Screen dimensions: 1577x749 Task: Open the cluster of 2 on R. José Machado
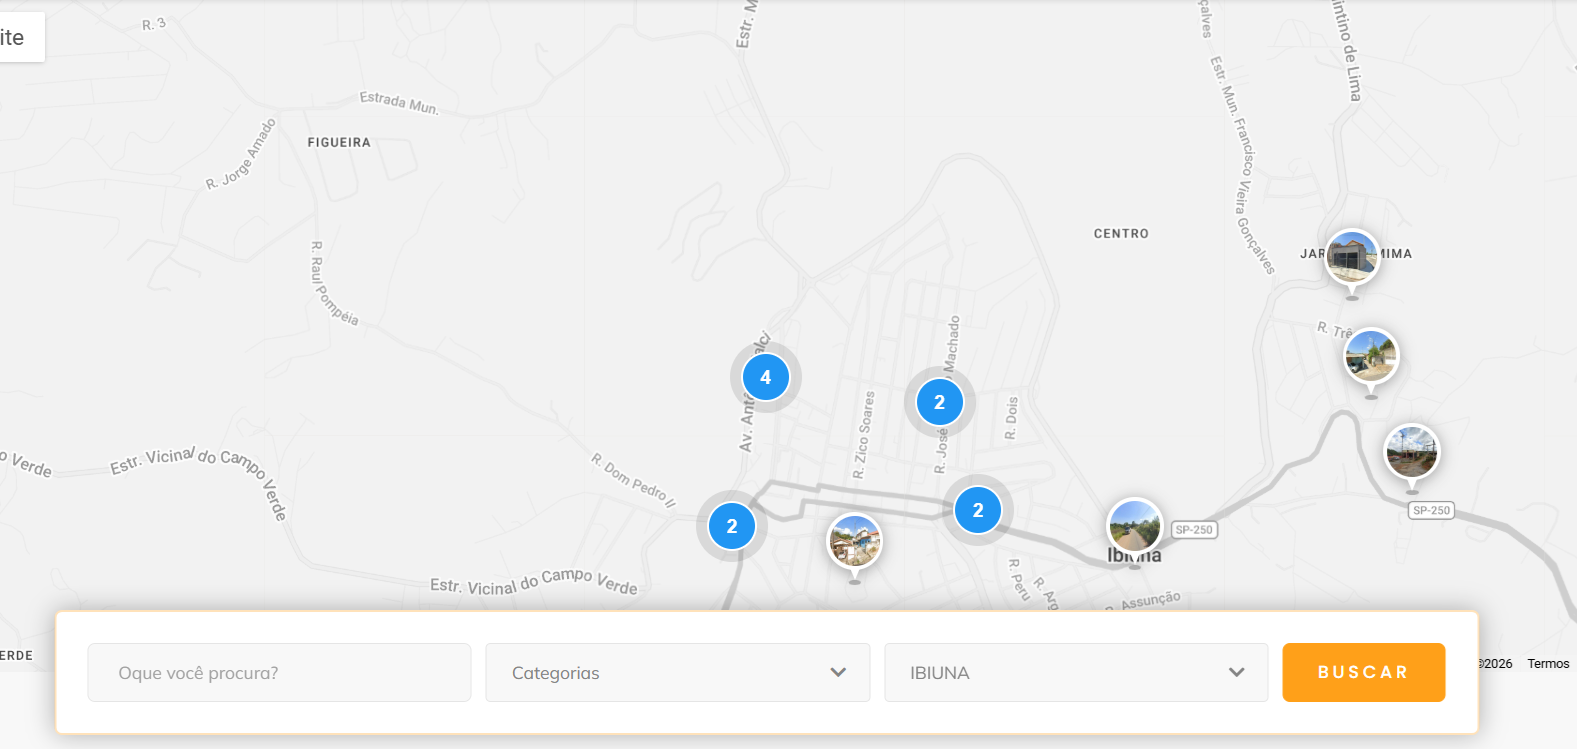tap(939, 402)
